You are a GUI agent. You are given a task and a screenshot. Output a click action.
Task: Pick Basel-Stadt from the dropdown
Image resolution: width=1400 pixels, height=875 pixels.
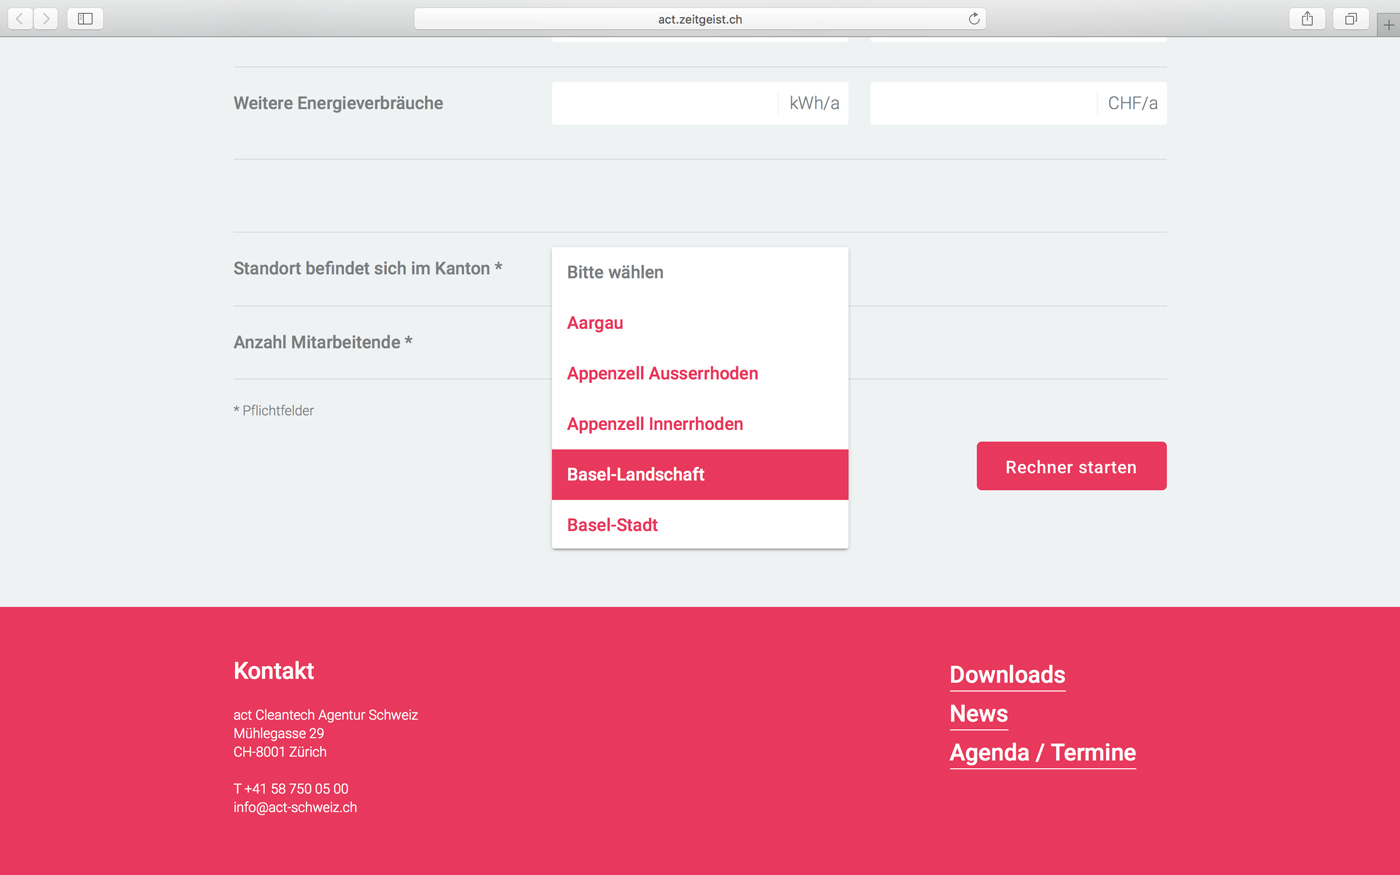pos(700,524)
